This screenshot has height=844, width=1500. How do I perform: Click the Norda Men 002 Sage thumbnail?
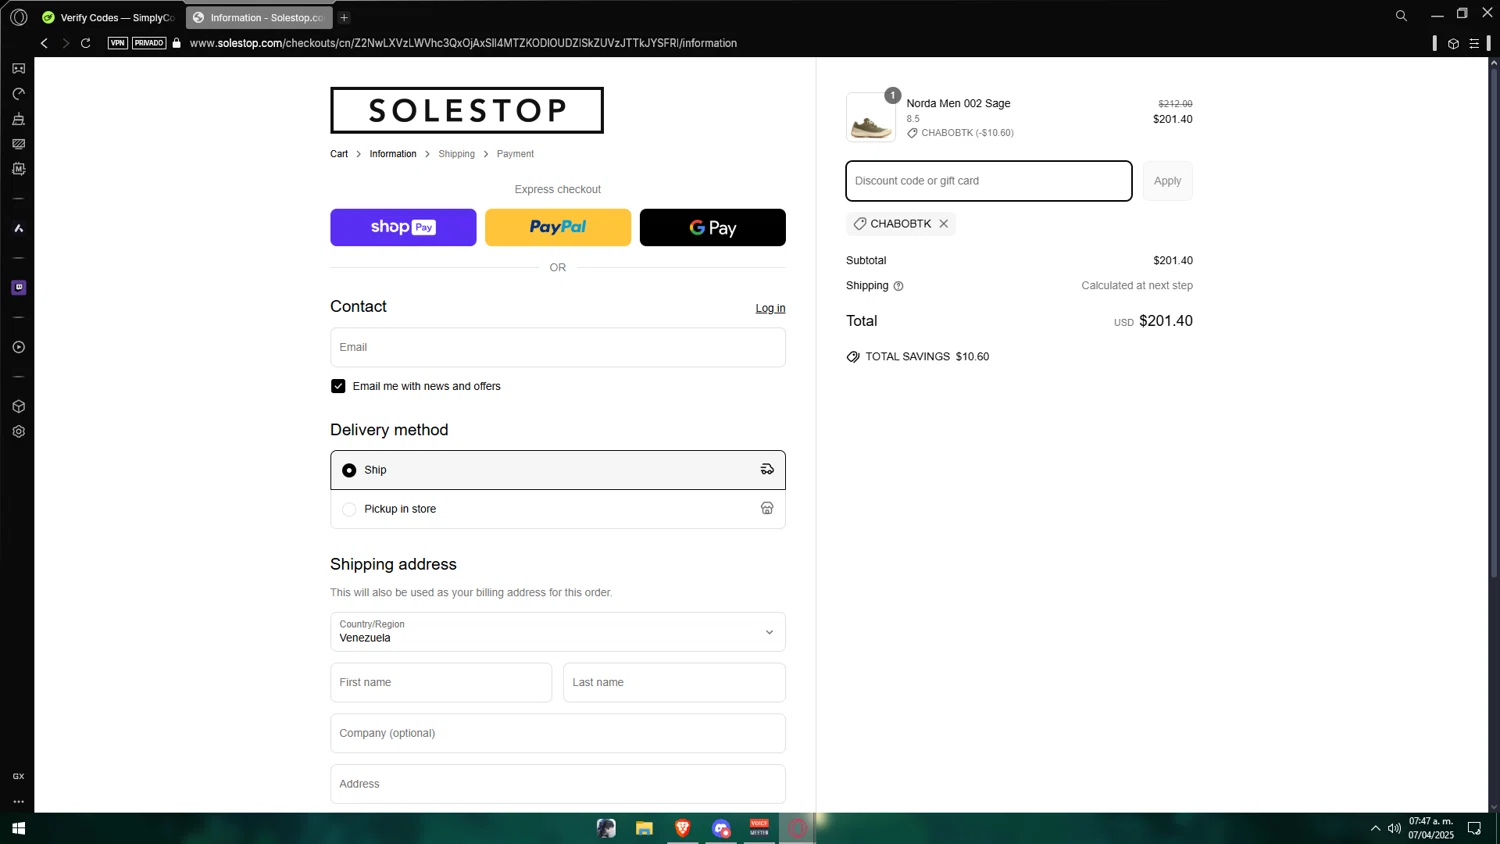click(x=871, y=118)
